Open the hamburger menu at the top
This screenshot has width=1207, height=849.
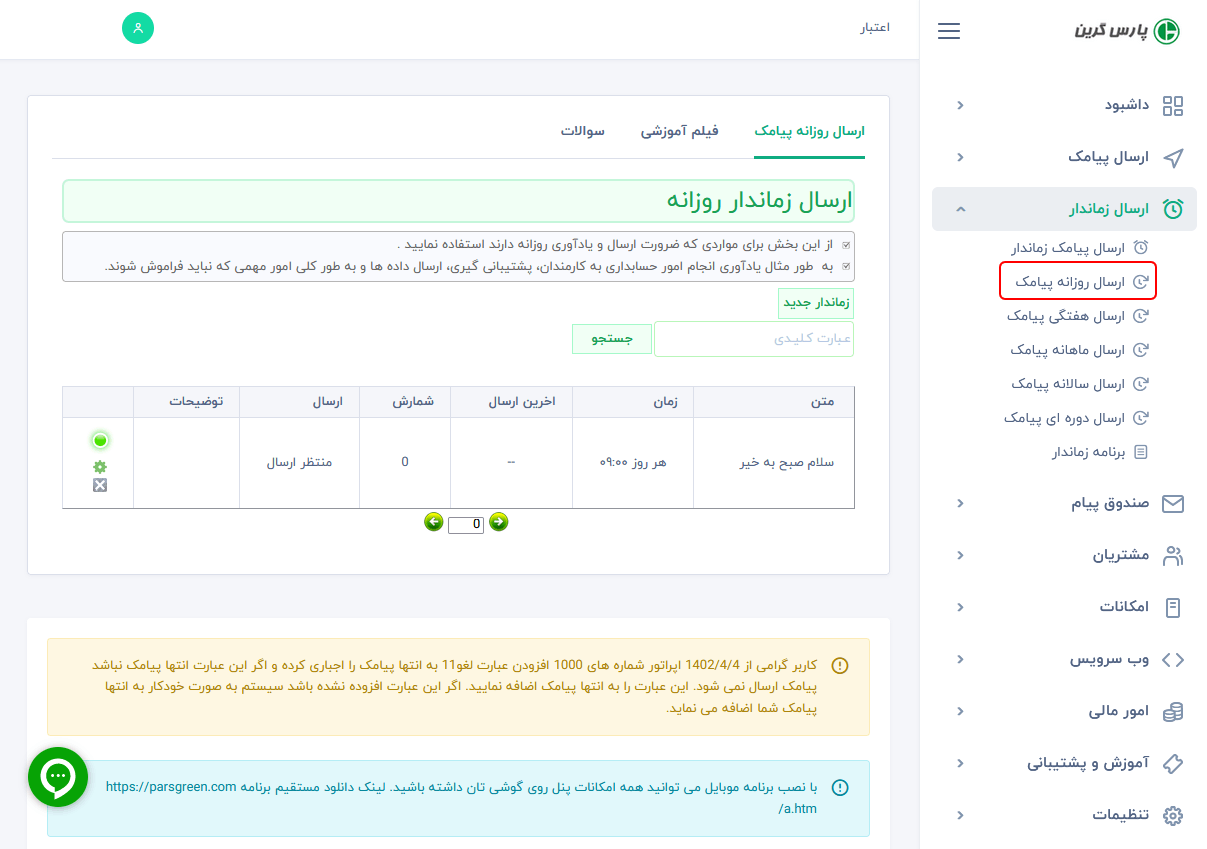(948, 31)
